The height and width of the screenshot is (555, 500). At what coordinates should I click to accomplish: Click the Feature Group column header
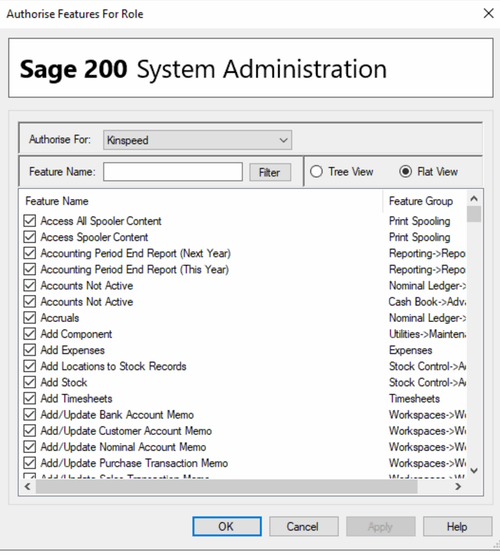(x=425, y=201)
